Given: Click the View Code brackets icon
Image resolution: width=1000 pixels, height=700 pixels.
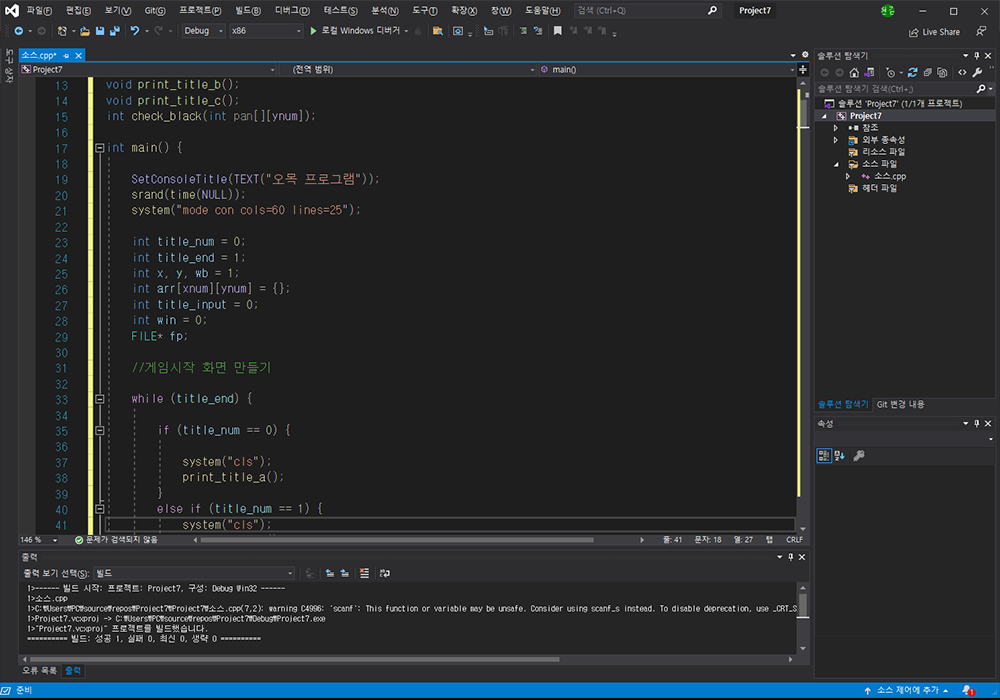Looking at the screenshot, I should [x=962, y=73].
